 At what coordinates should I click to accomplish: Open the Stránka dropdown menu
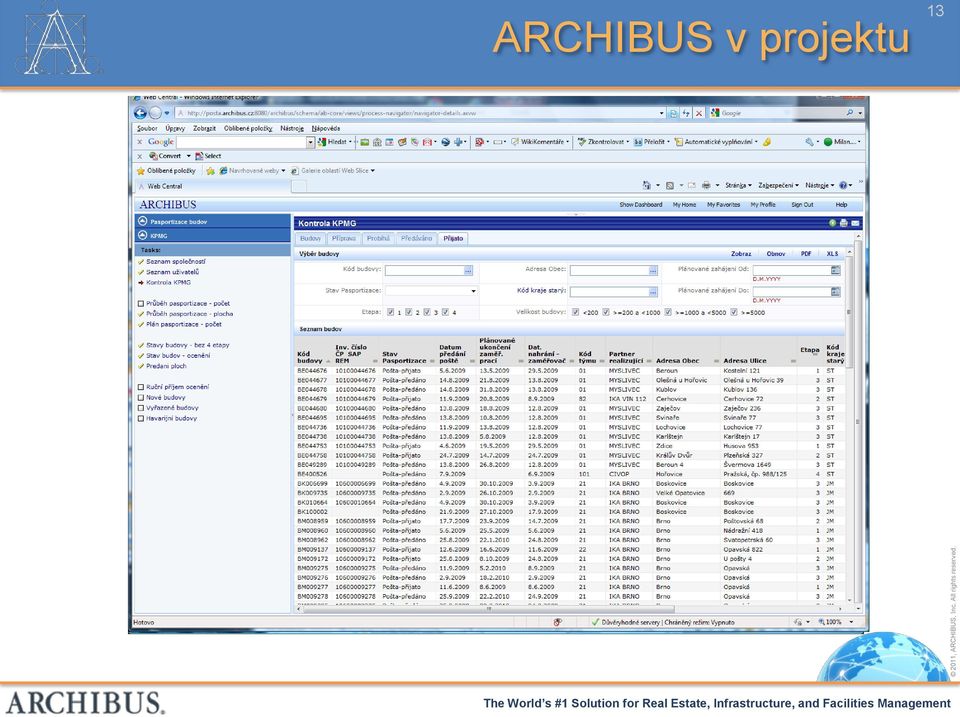click(738, 185)
